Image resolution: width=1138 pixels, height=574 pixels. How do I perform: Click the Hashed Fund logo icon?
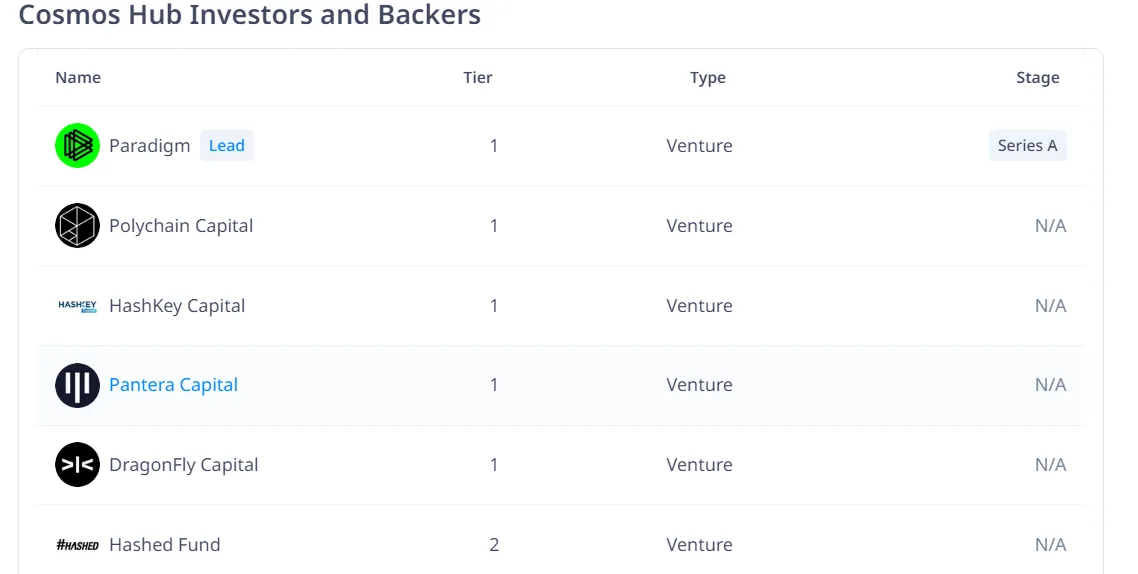77,545
